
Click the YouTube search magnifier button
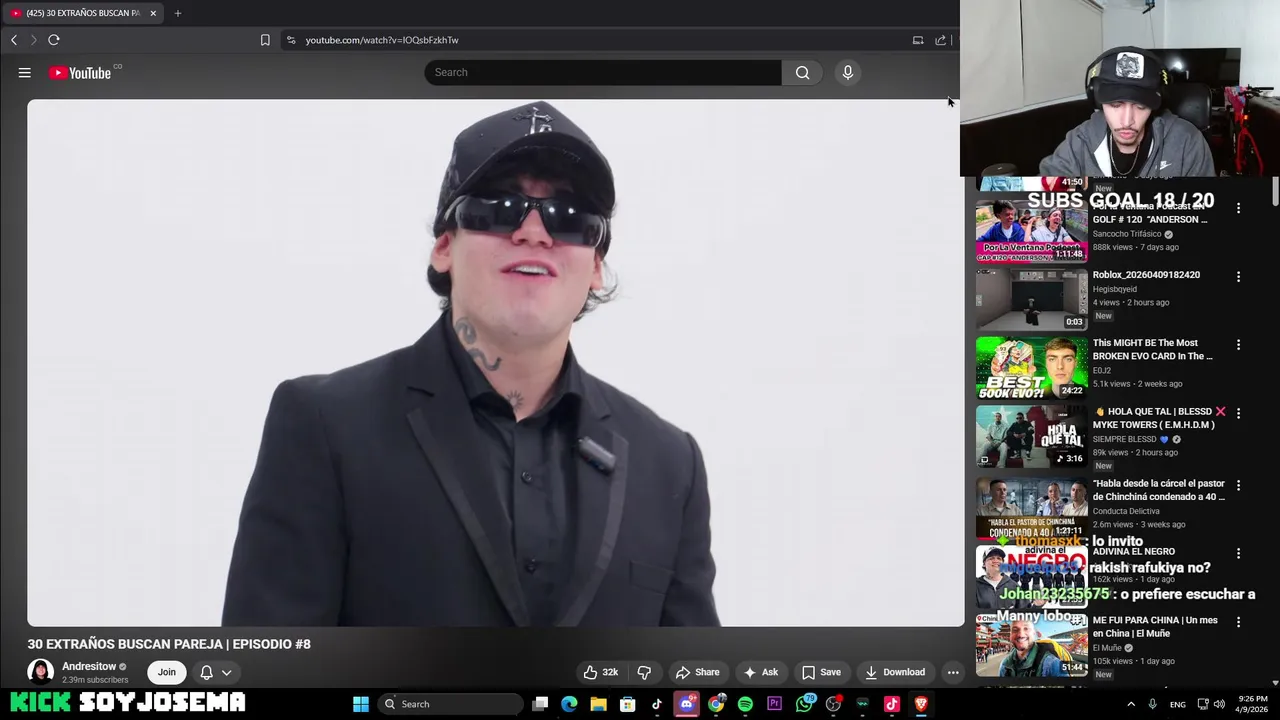coord(802,73)
